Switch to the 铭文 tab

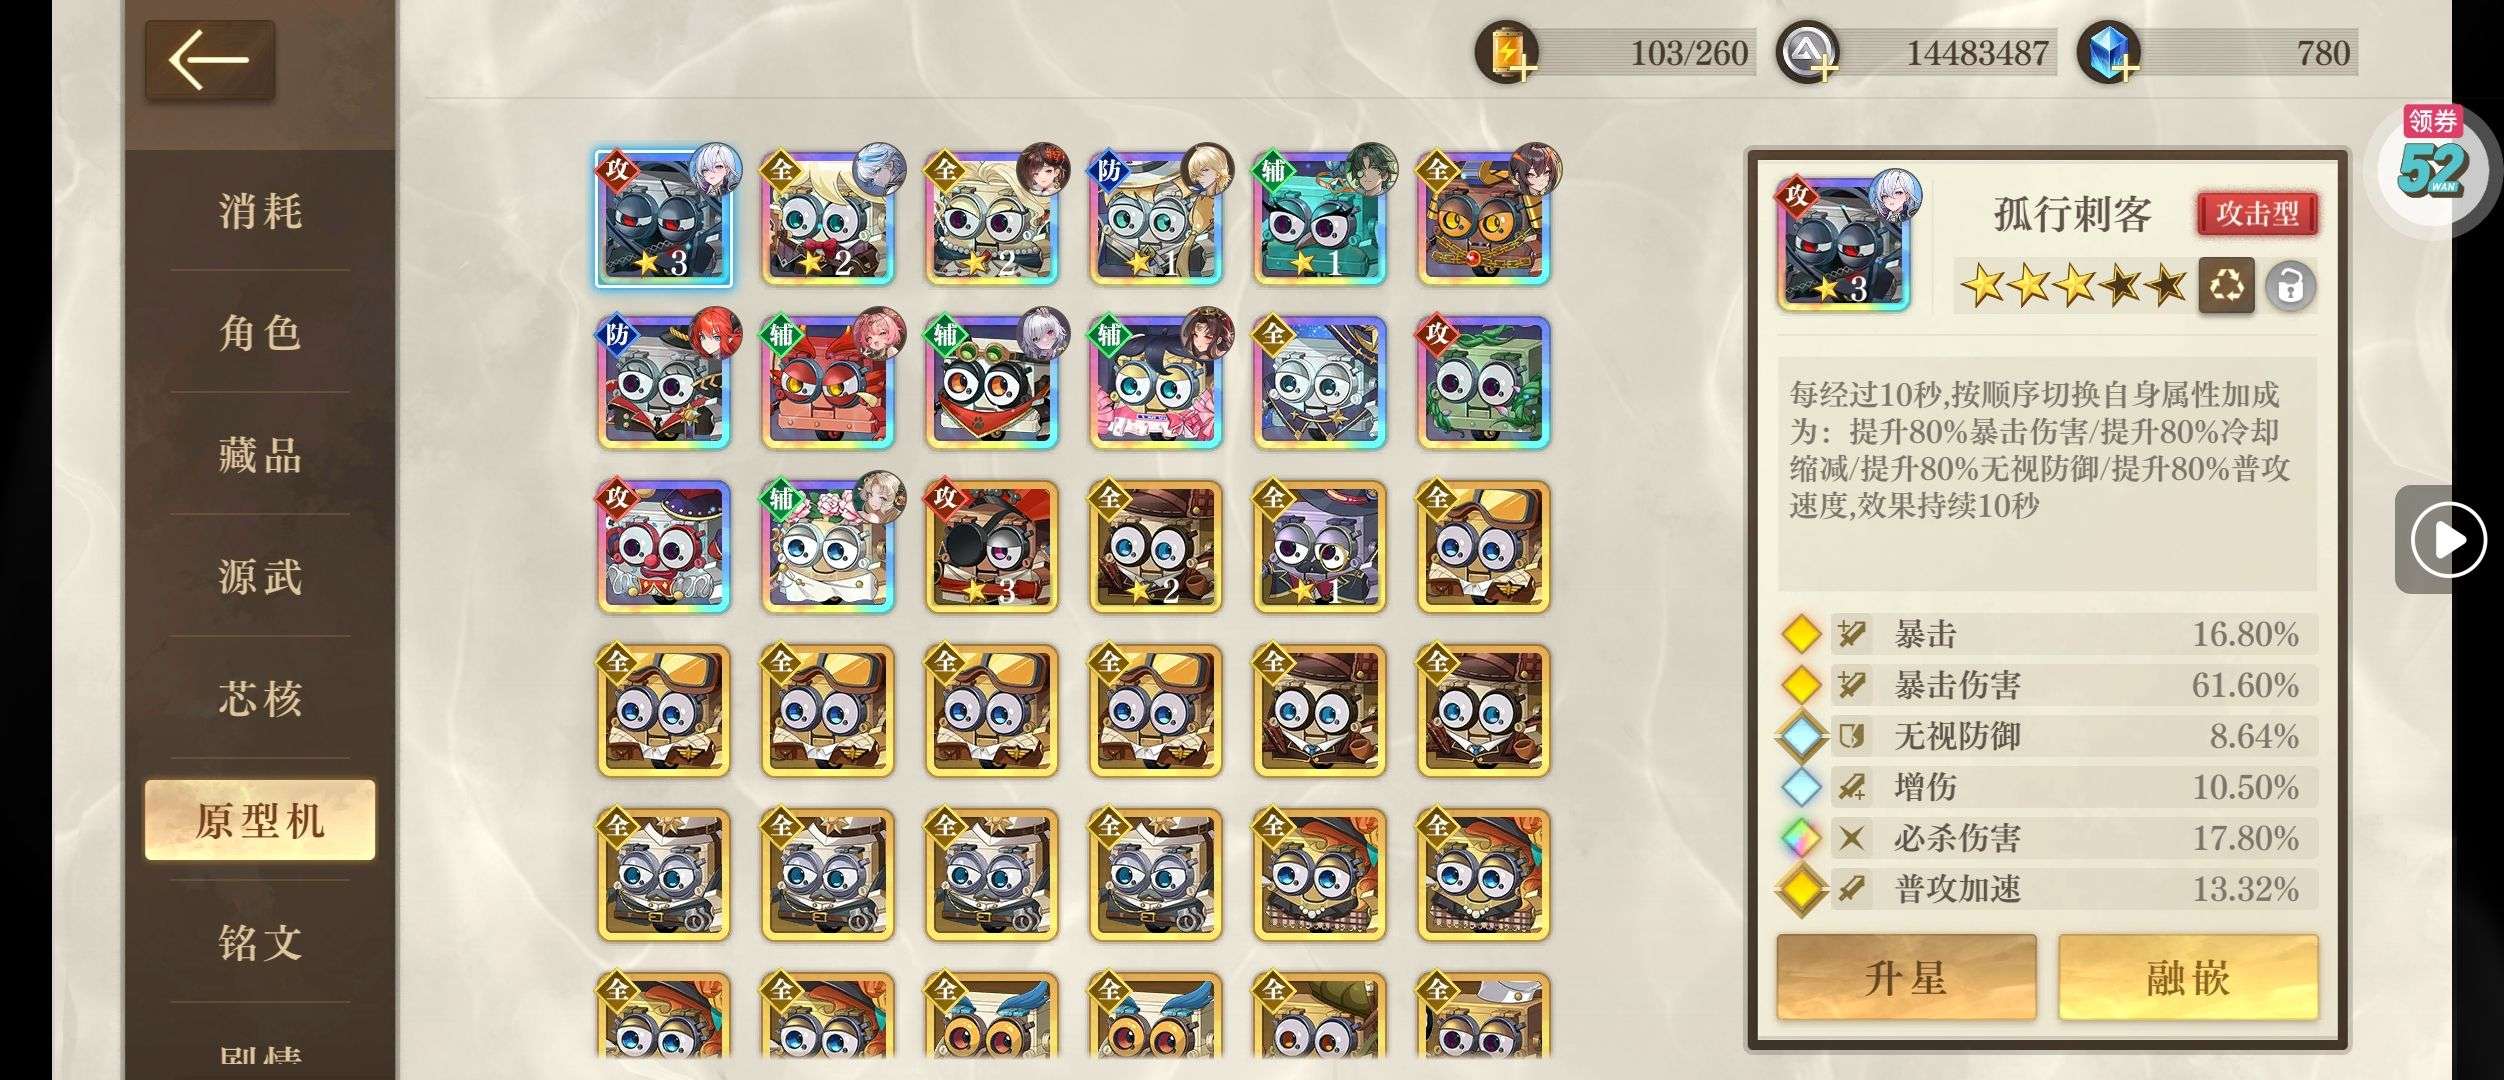[x=260, y=942]
